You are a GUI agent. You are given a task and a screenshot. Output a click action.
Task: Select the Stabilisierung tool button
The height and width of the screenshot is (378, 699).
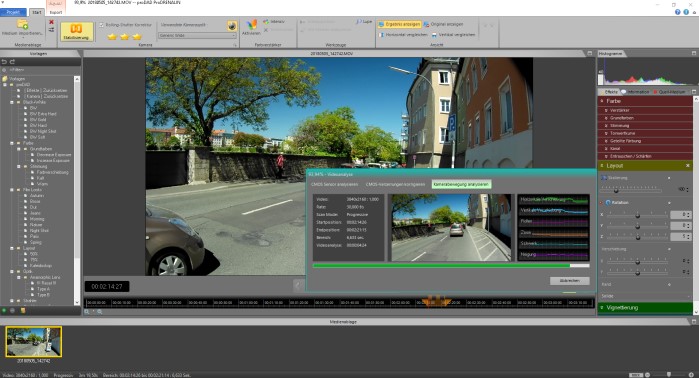click(77, 31)
